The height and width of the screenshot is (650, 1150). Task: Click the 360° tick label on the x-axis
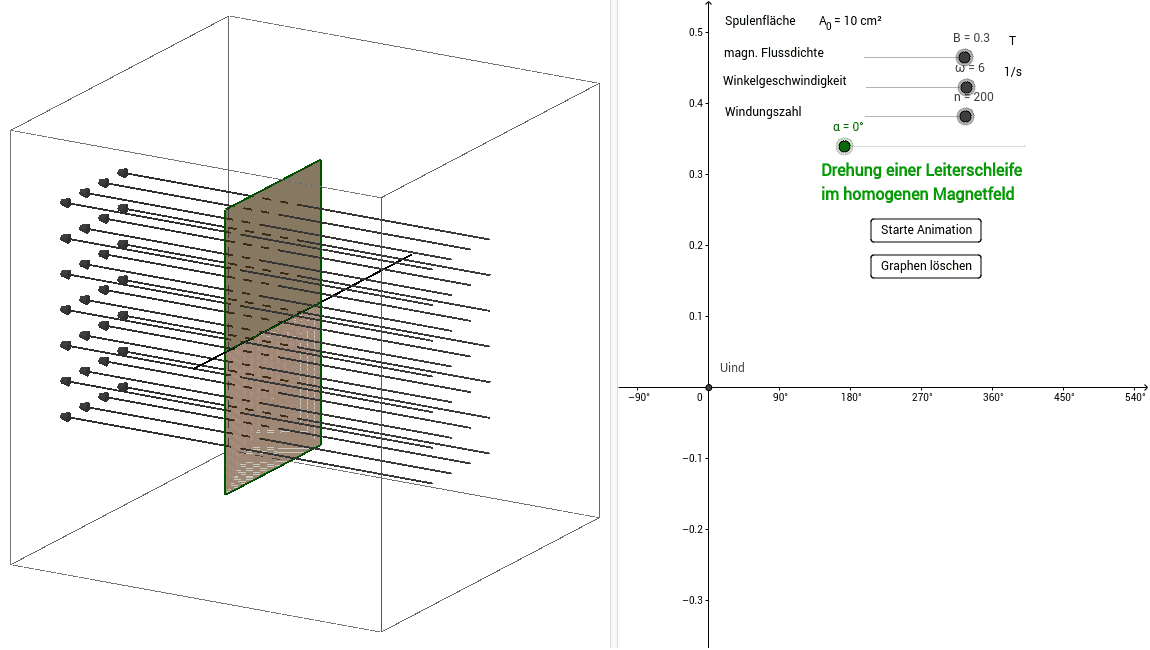tap(993, 397)
